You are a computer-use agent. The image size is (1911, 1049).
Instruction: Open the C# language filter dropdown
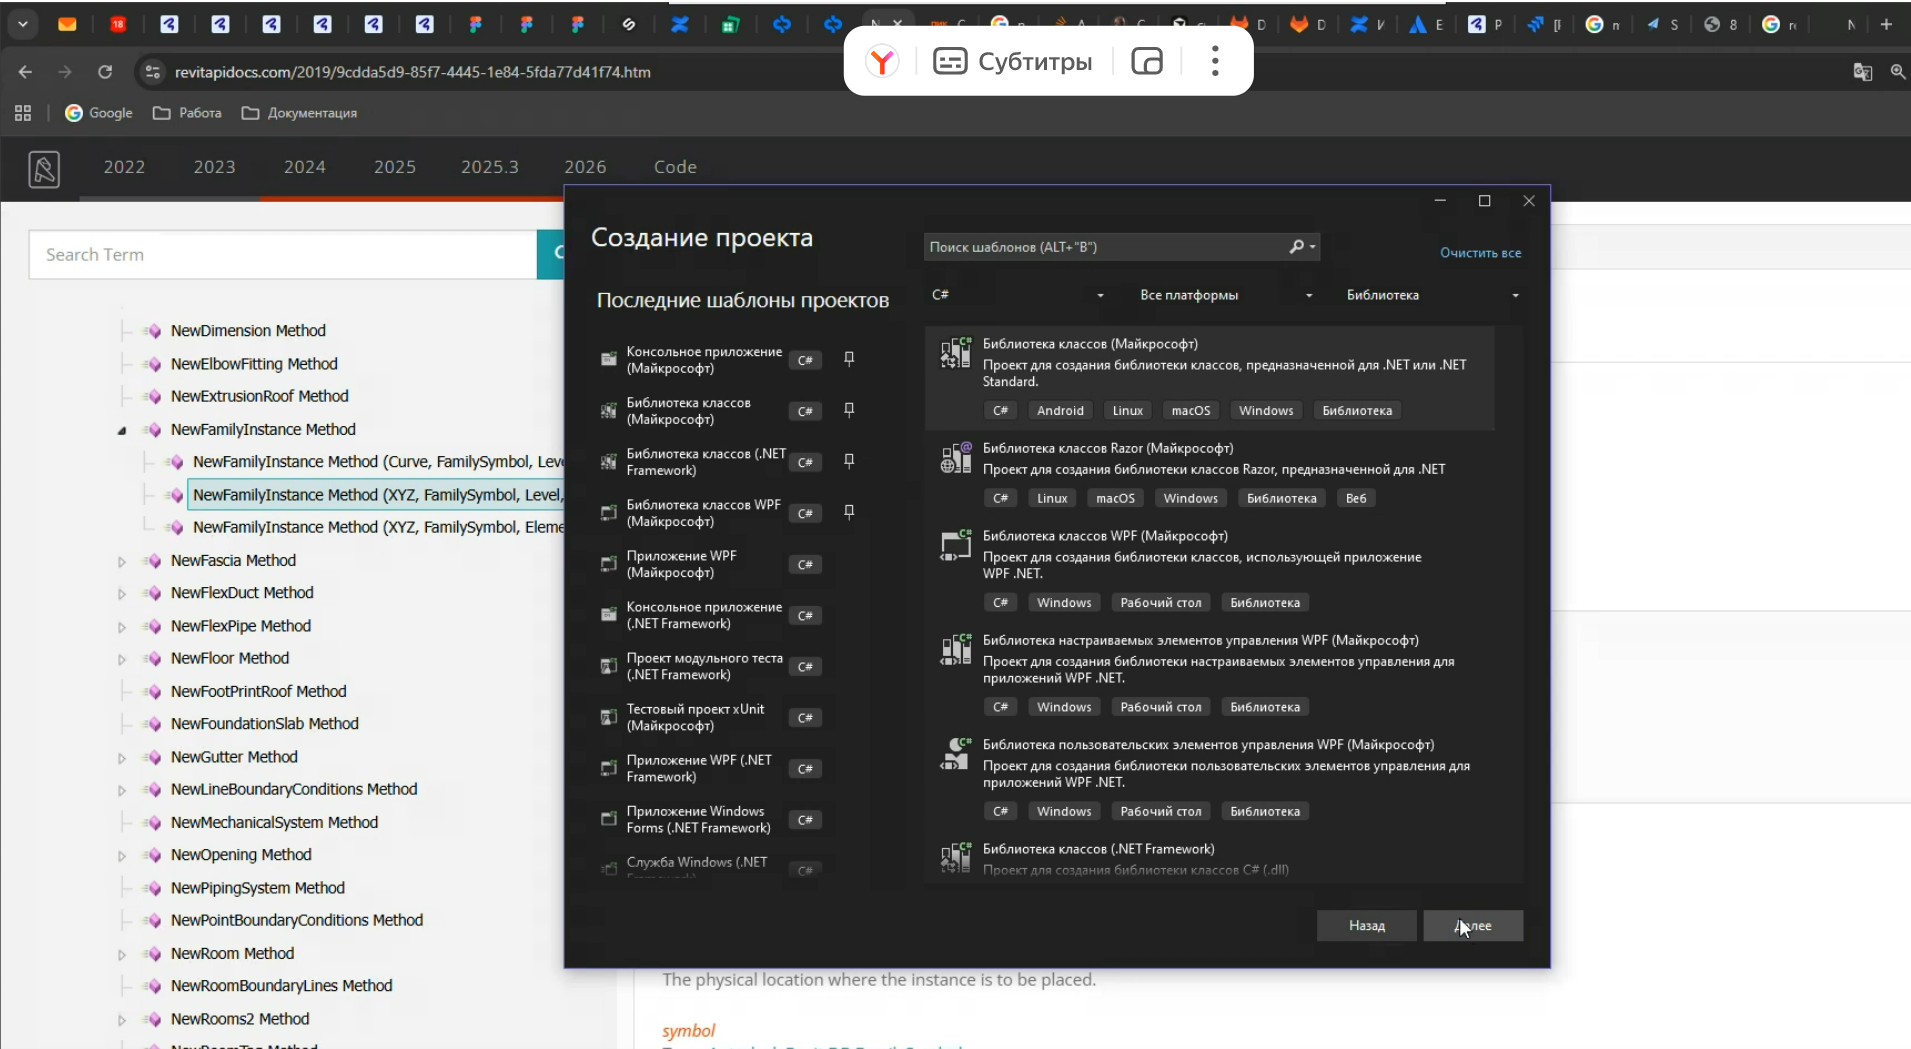(1018, 295)
